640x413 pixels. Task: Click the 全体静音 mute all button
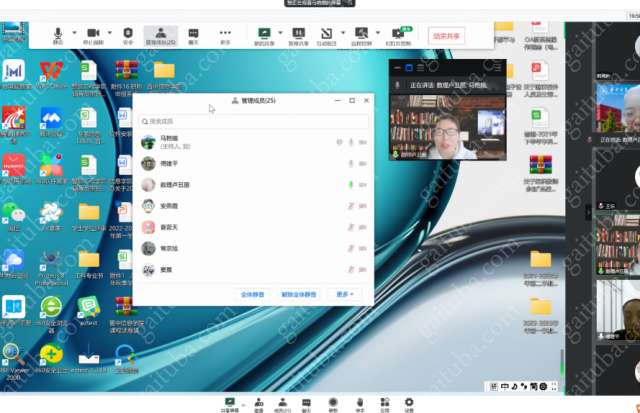tap(252, 295)
